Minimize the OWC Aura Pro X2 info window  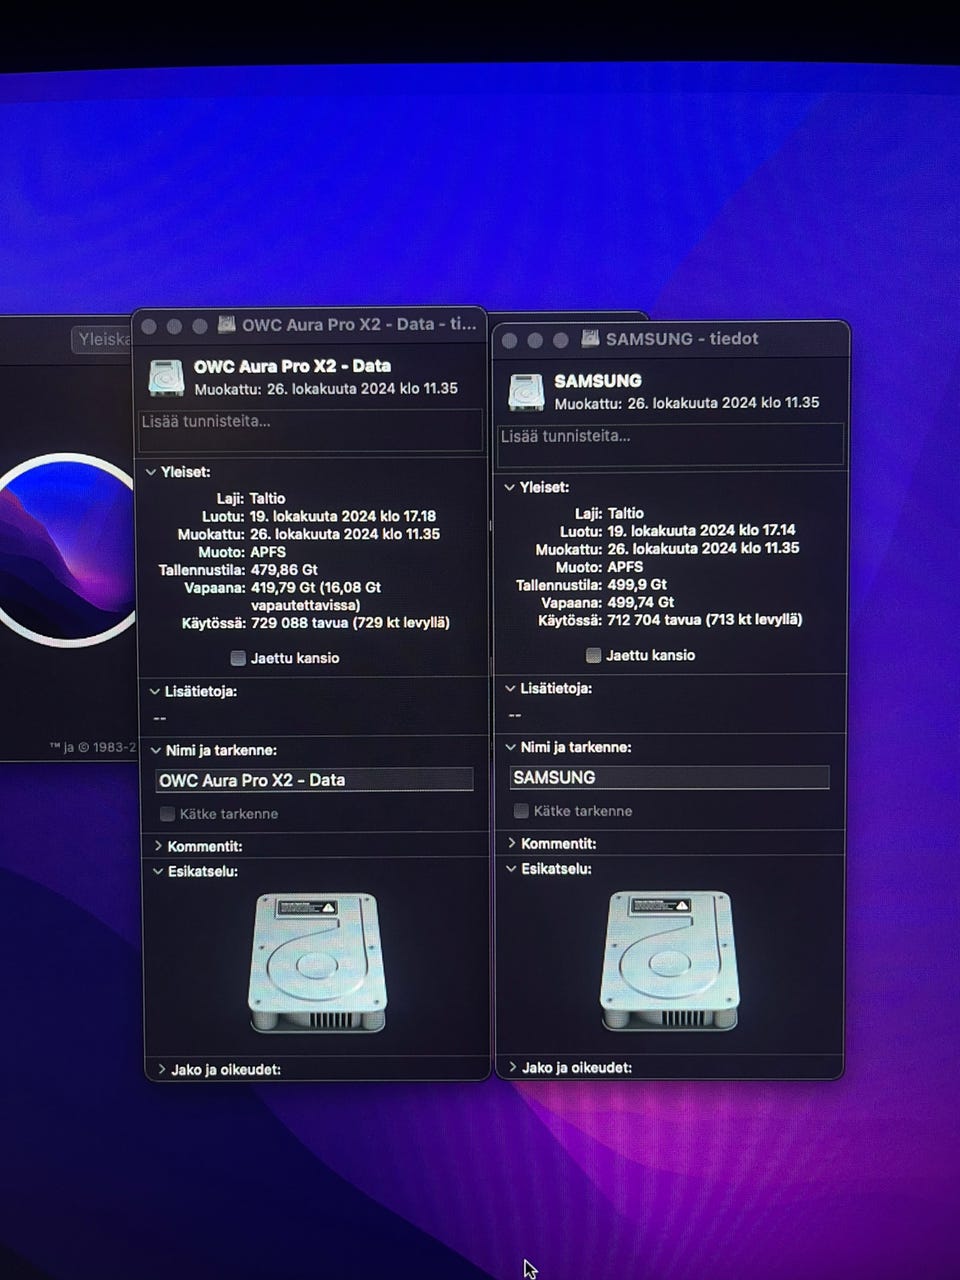click(174, 326)
